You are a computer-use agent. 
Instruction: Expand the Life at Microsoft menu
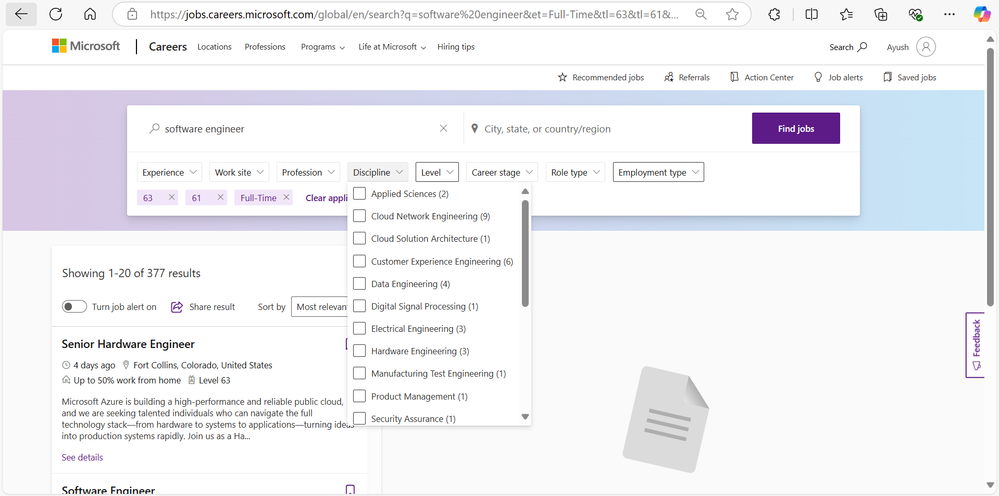tap(392, 46)
